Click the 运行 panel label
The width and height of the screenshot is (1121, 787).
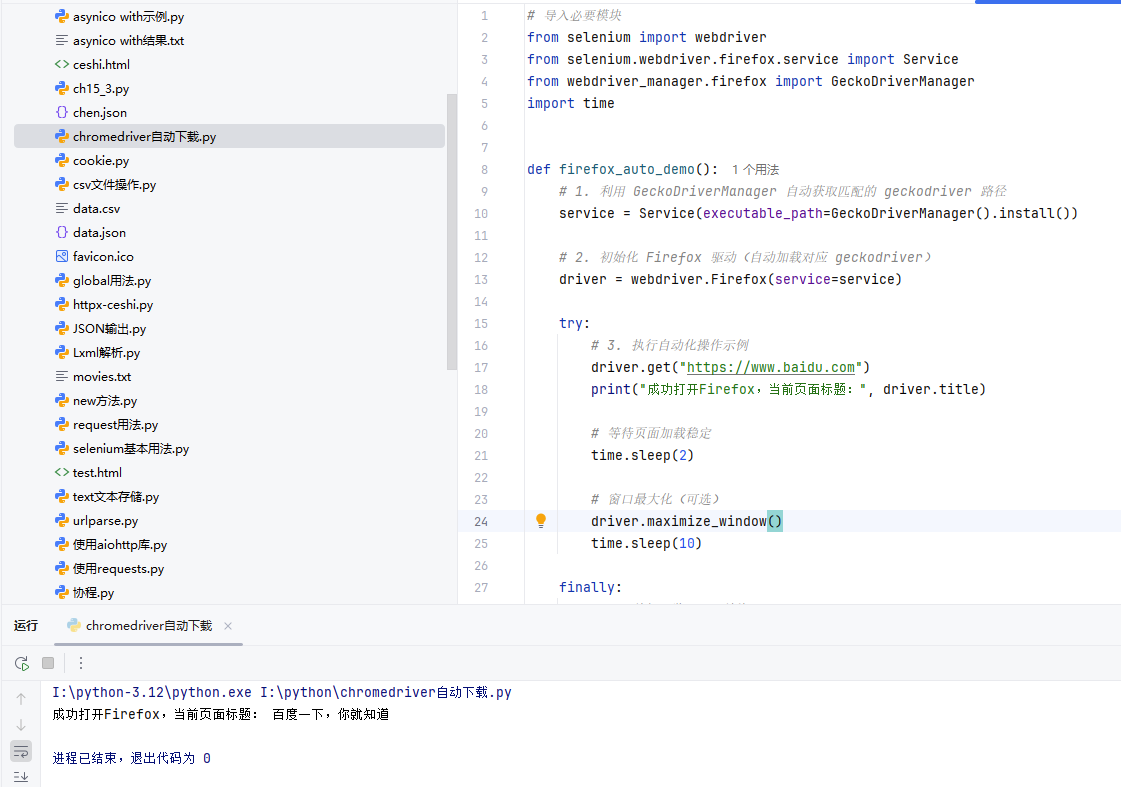26,626
